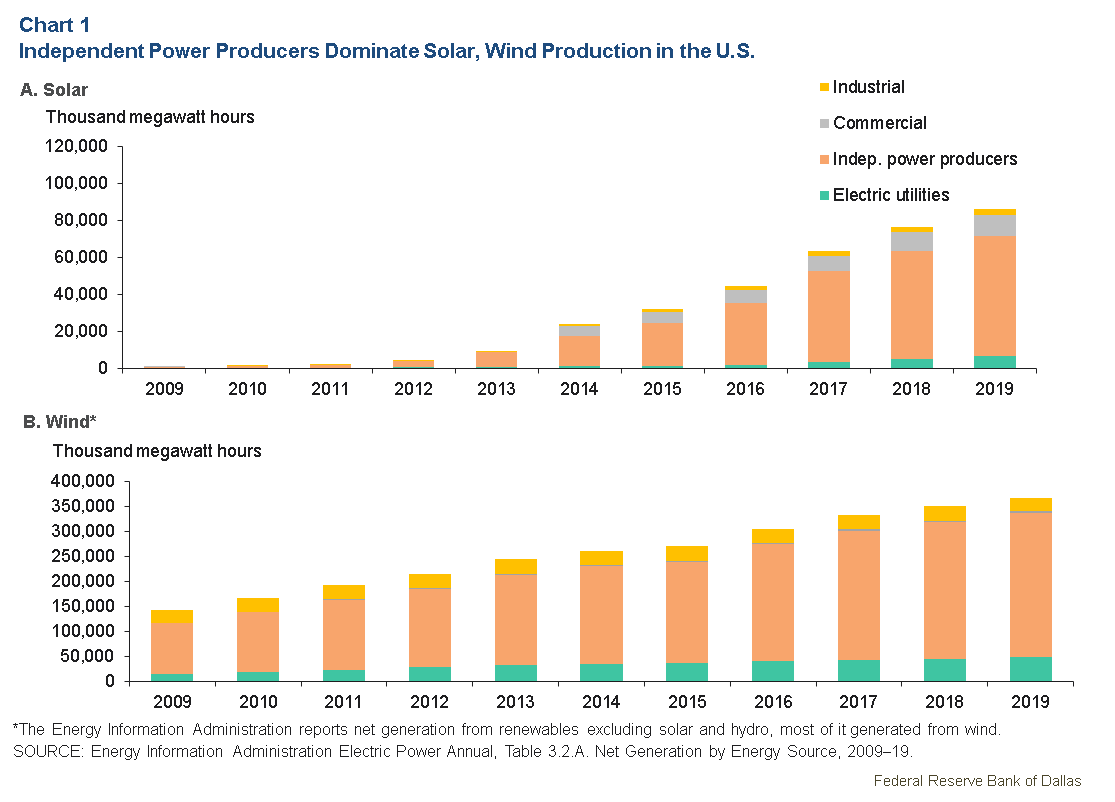Click the wind axis value 300,000
This screenshot has height=802, width=1115.
(x=82, y=531)
